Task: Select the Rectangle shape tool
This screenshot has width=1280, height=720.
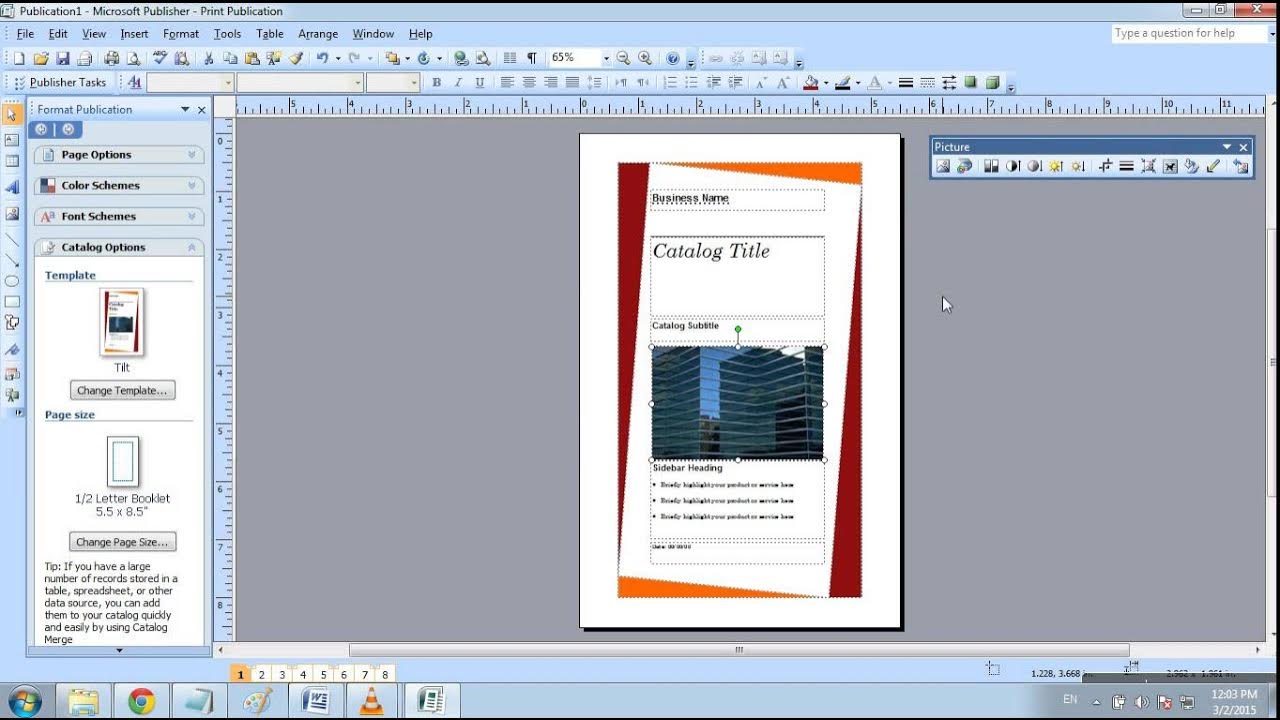Action: pos(12,301)
